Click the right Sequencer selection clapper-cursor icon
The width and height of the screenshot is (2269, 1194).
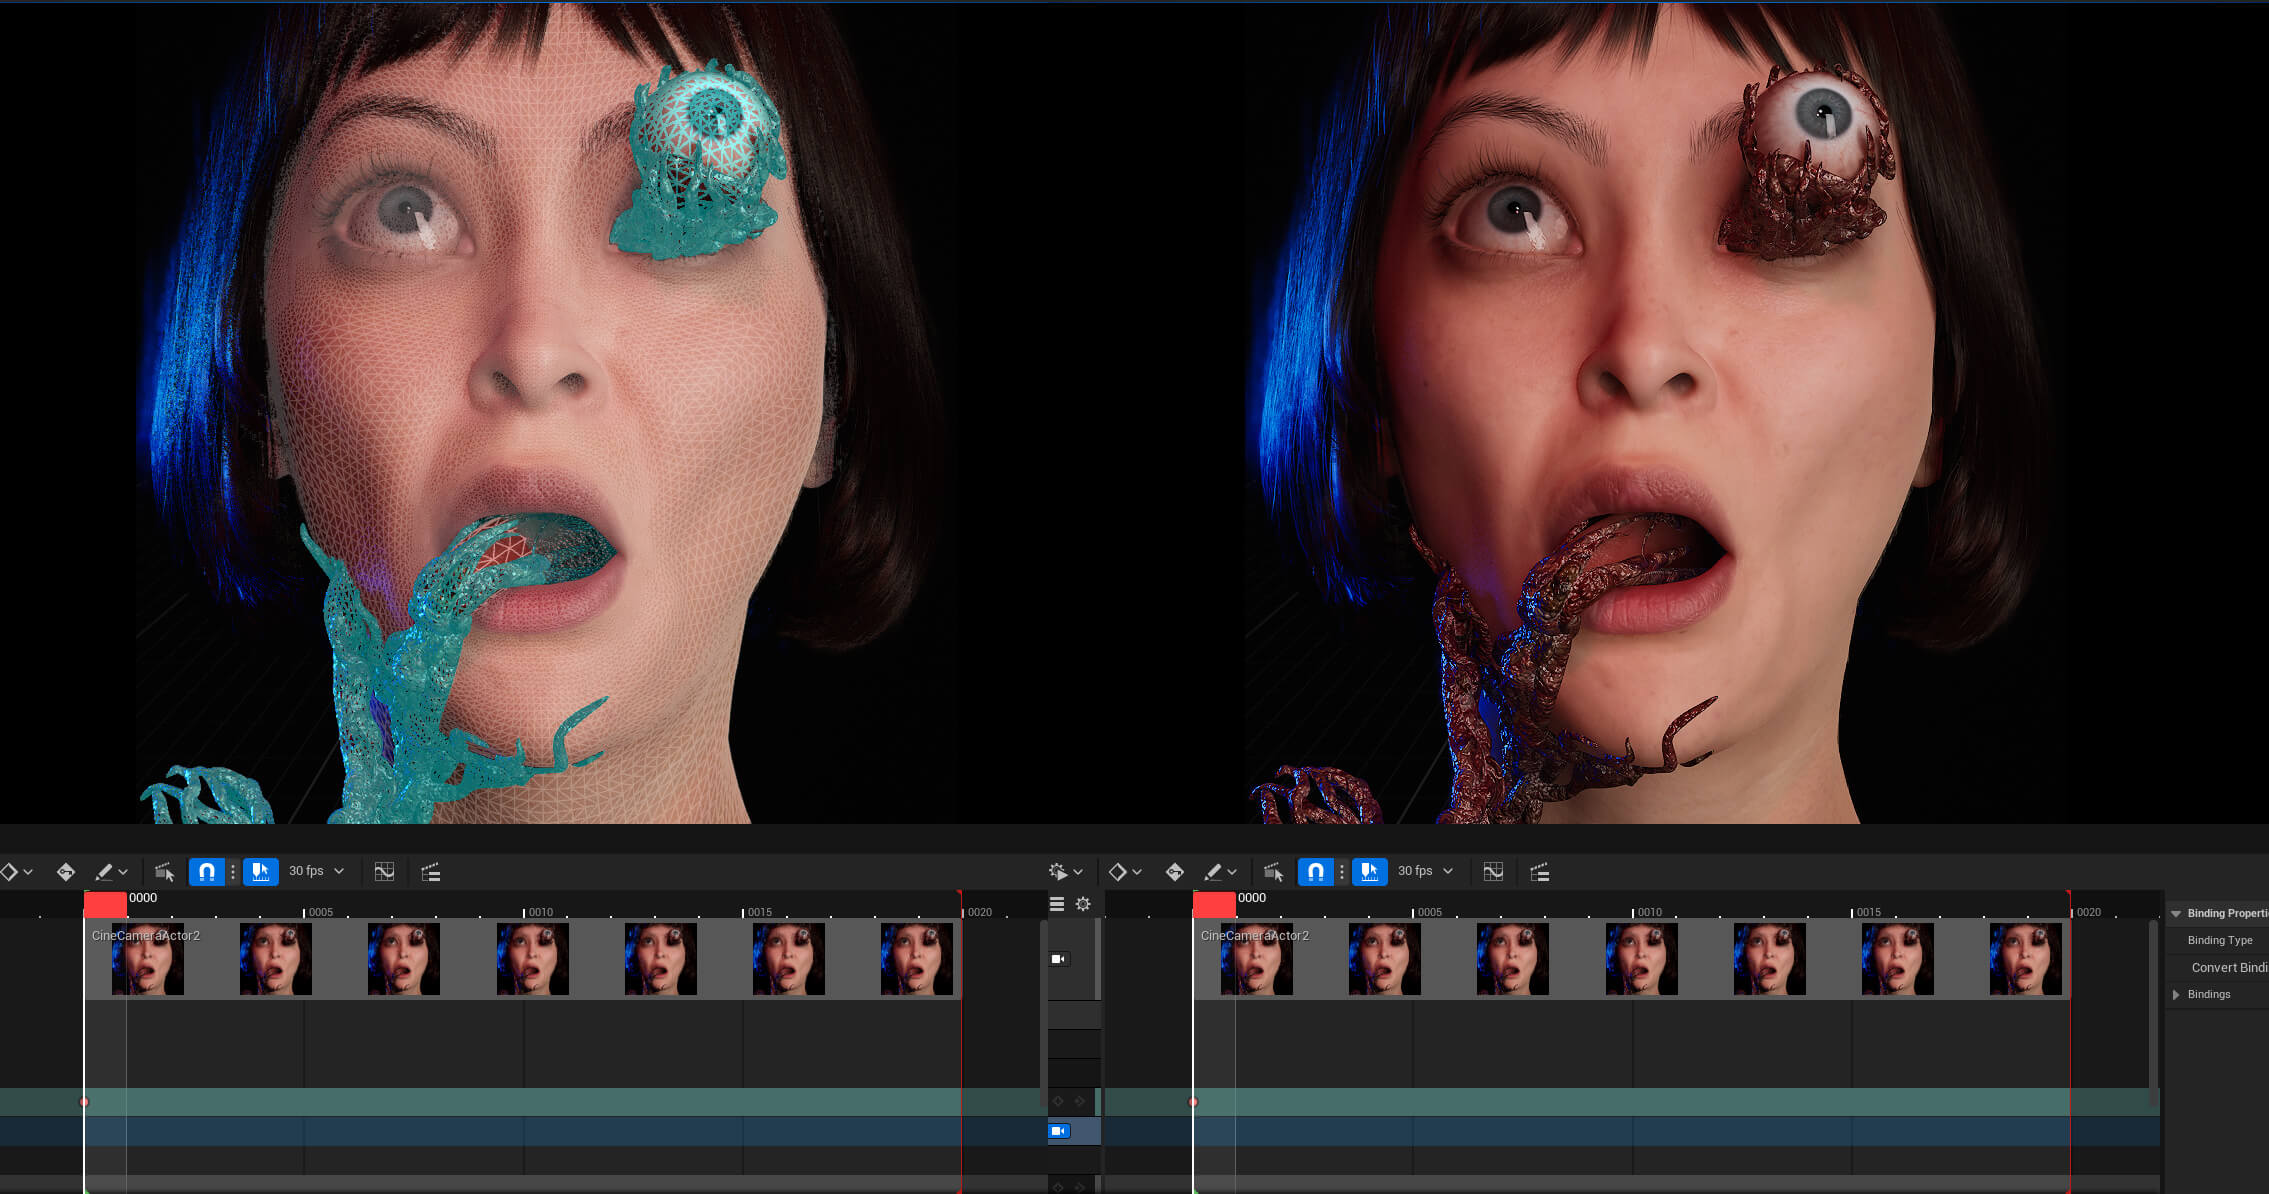[x=1274, y=872]
